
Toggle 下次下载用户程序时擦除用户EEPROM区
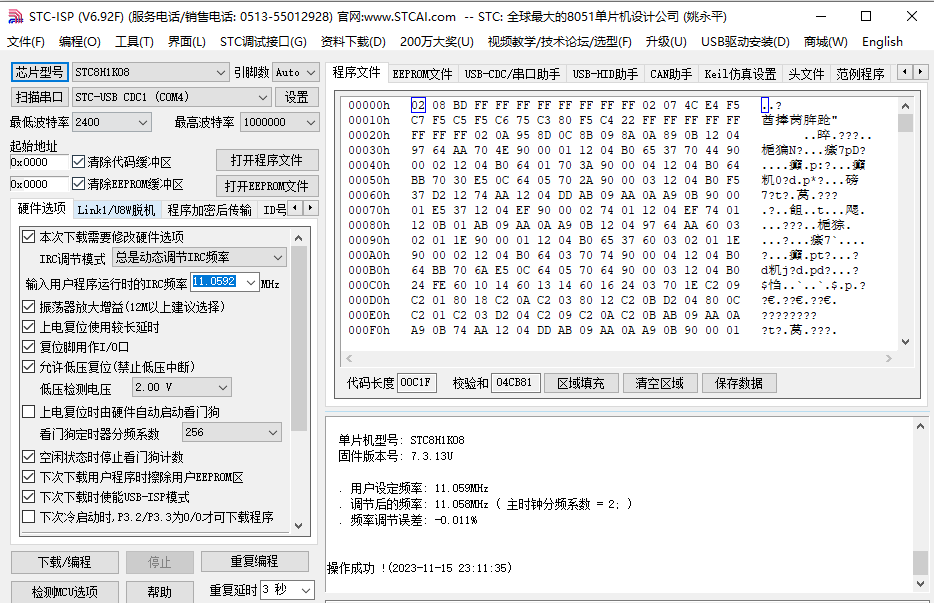click(28, 477)
